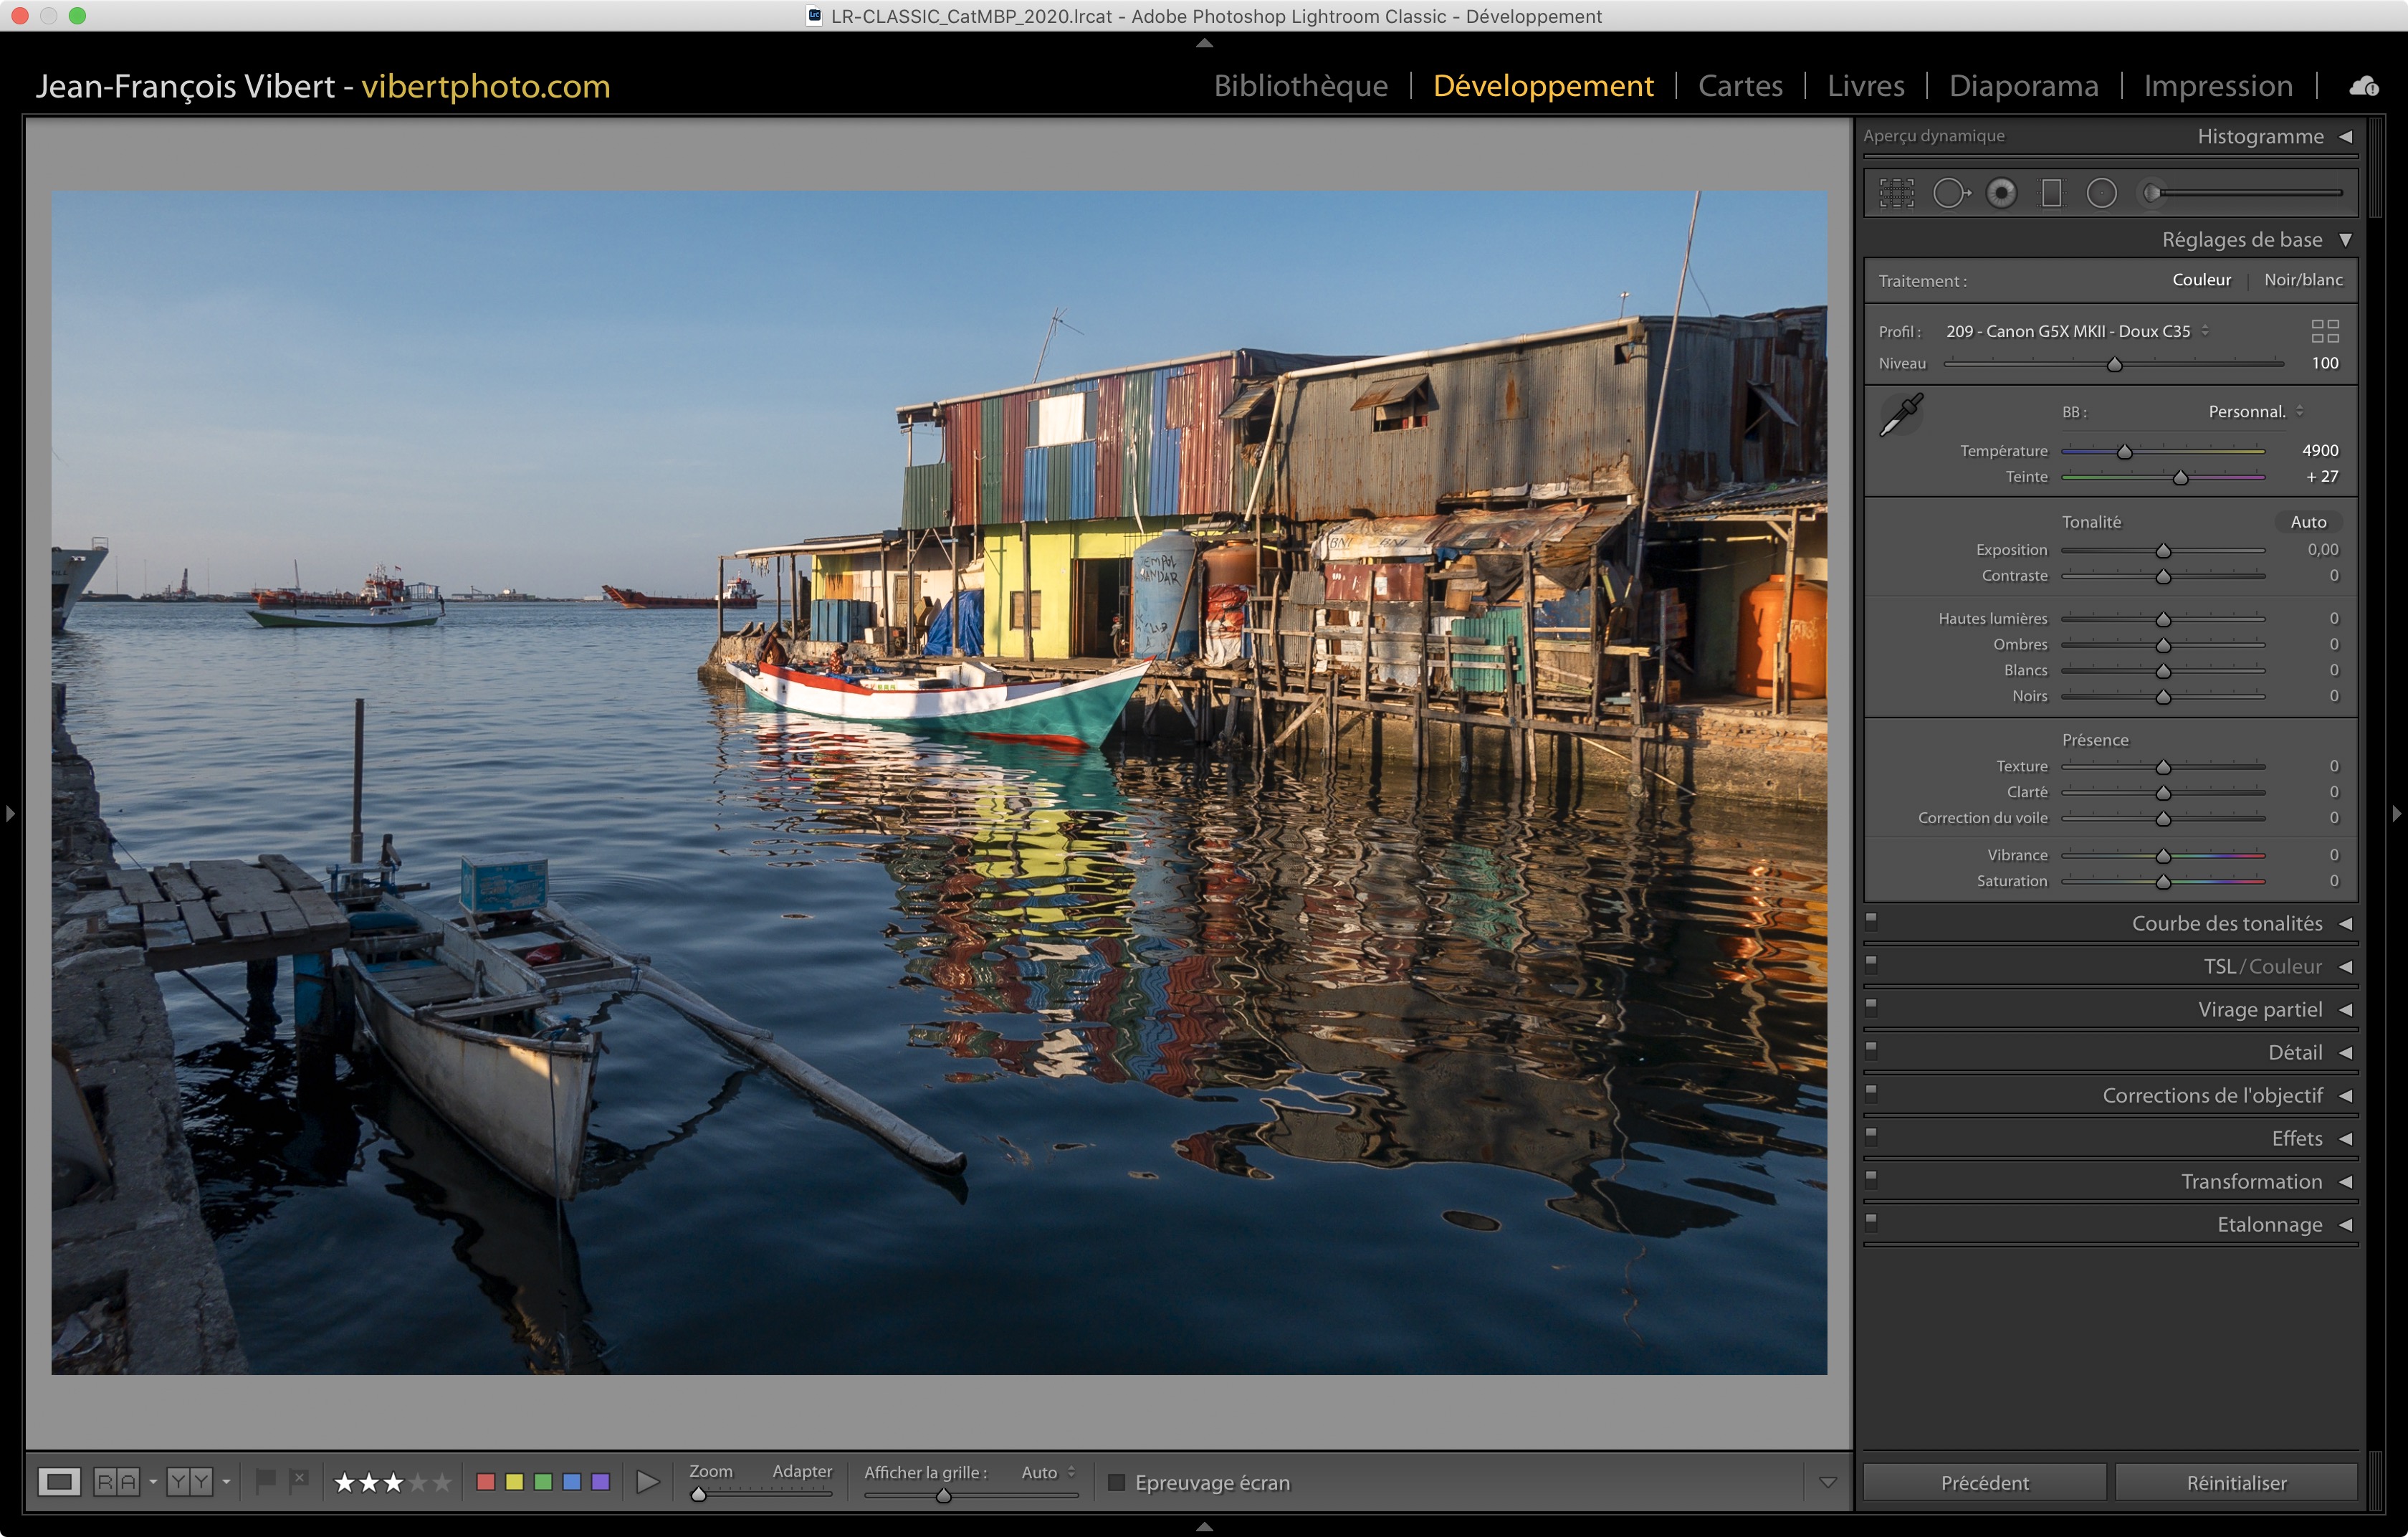This screenshot has height=1537, width=2408.
Task: Click the Auto tonalité button
Action: [2308, 522]
